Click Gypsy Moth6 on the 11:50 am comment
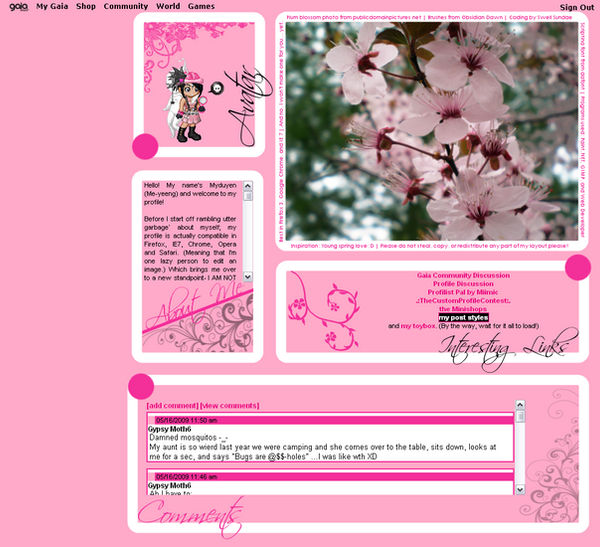The width and height of the screenshot is (600, 547). (170, 429)
